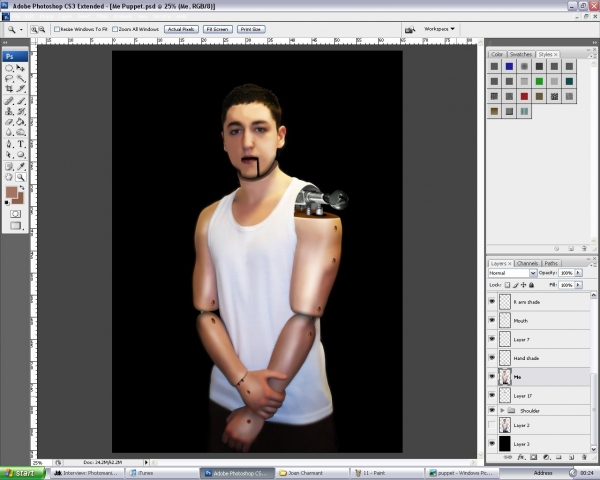This screenshot has height=480, width=600.
Task: Click the Actual Pixels button
Action: tap(181, 29)
